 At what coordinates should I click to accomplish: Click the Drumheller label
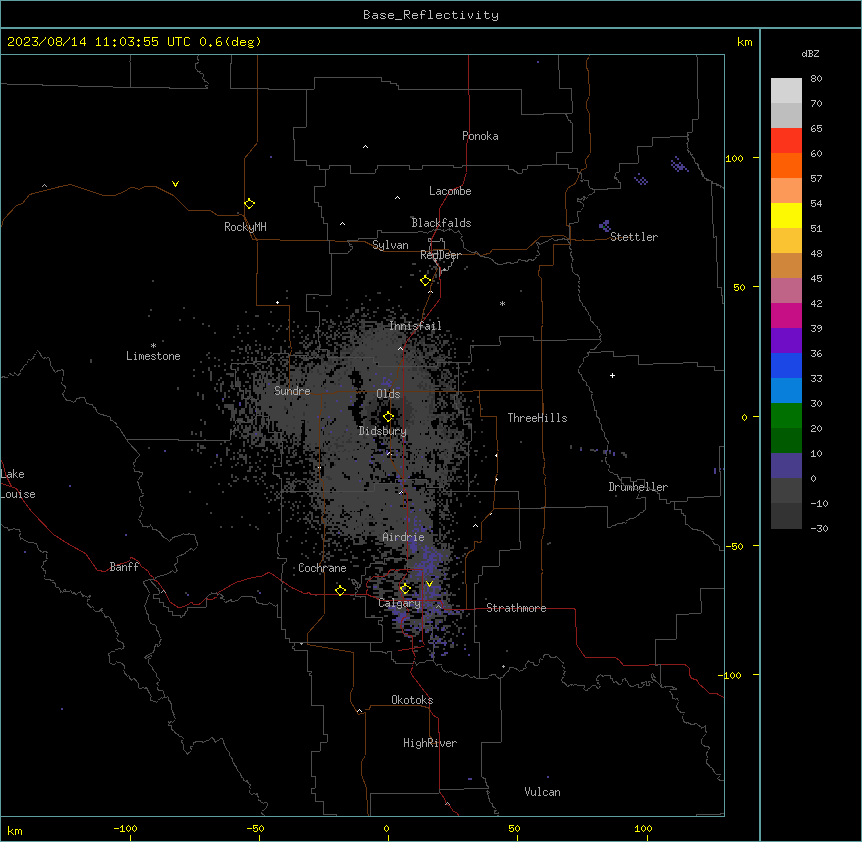click(x=638, y=487)
